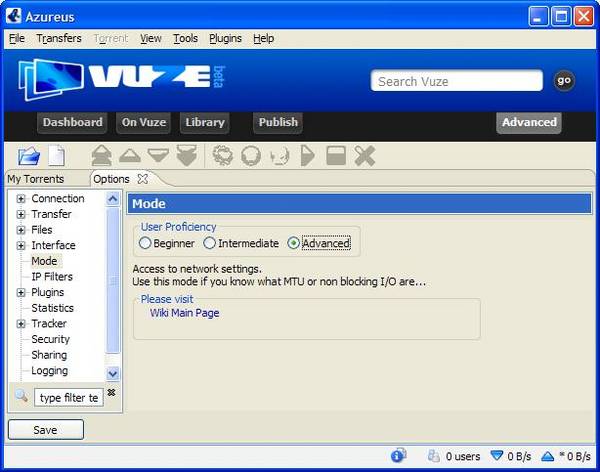The width and height of the screenshot is (600, 472).
Task: Close the Options tab with X
Action: [x=143, y=178]
